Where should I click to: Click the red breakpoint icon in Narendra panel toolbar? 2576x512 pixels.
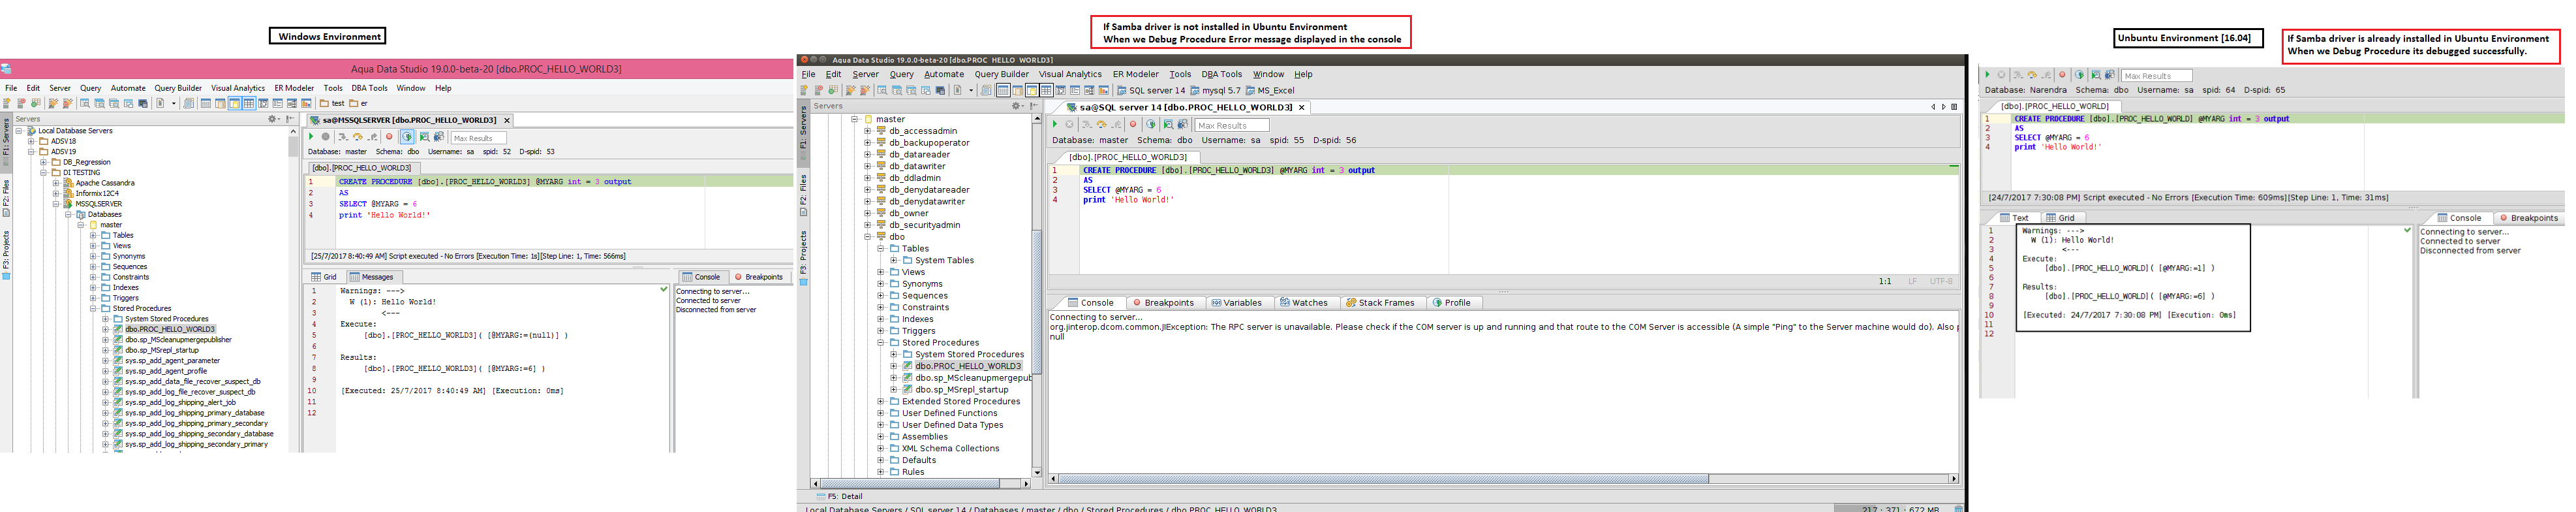pyautogui.click(x=2062, y=75)
